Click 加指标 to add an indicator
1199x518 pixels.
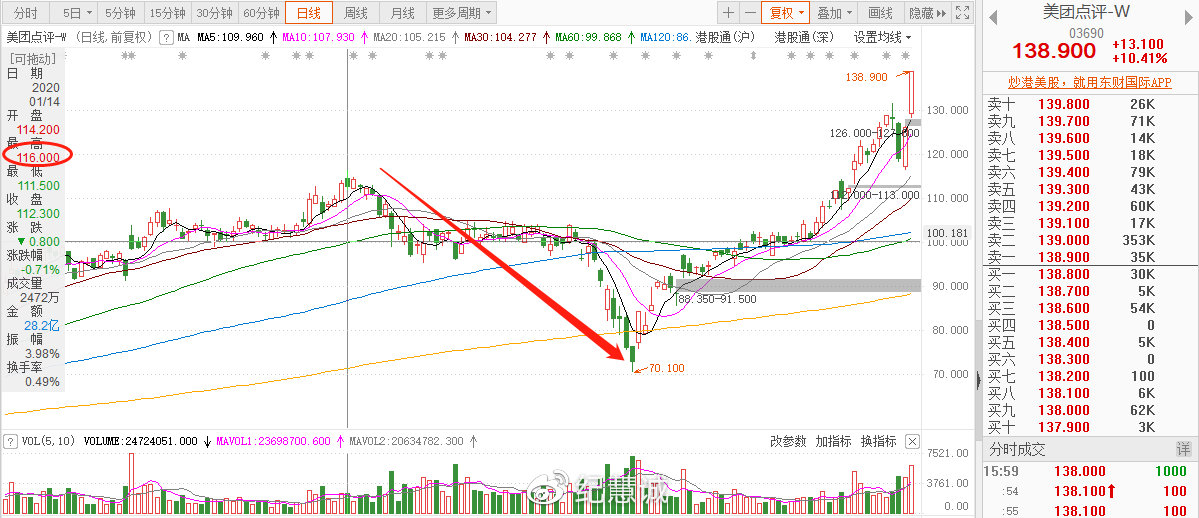tap(833, 441)
